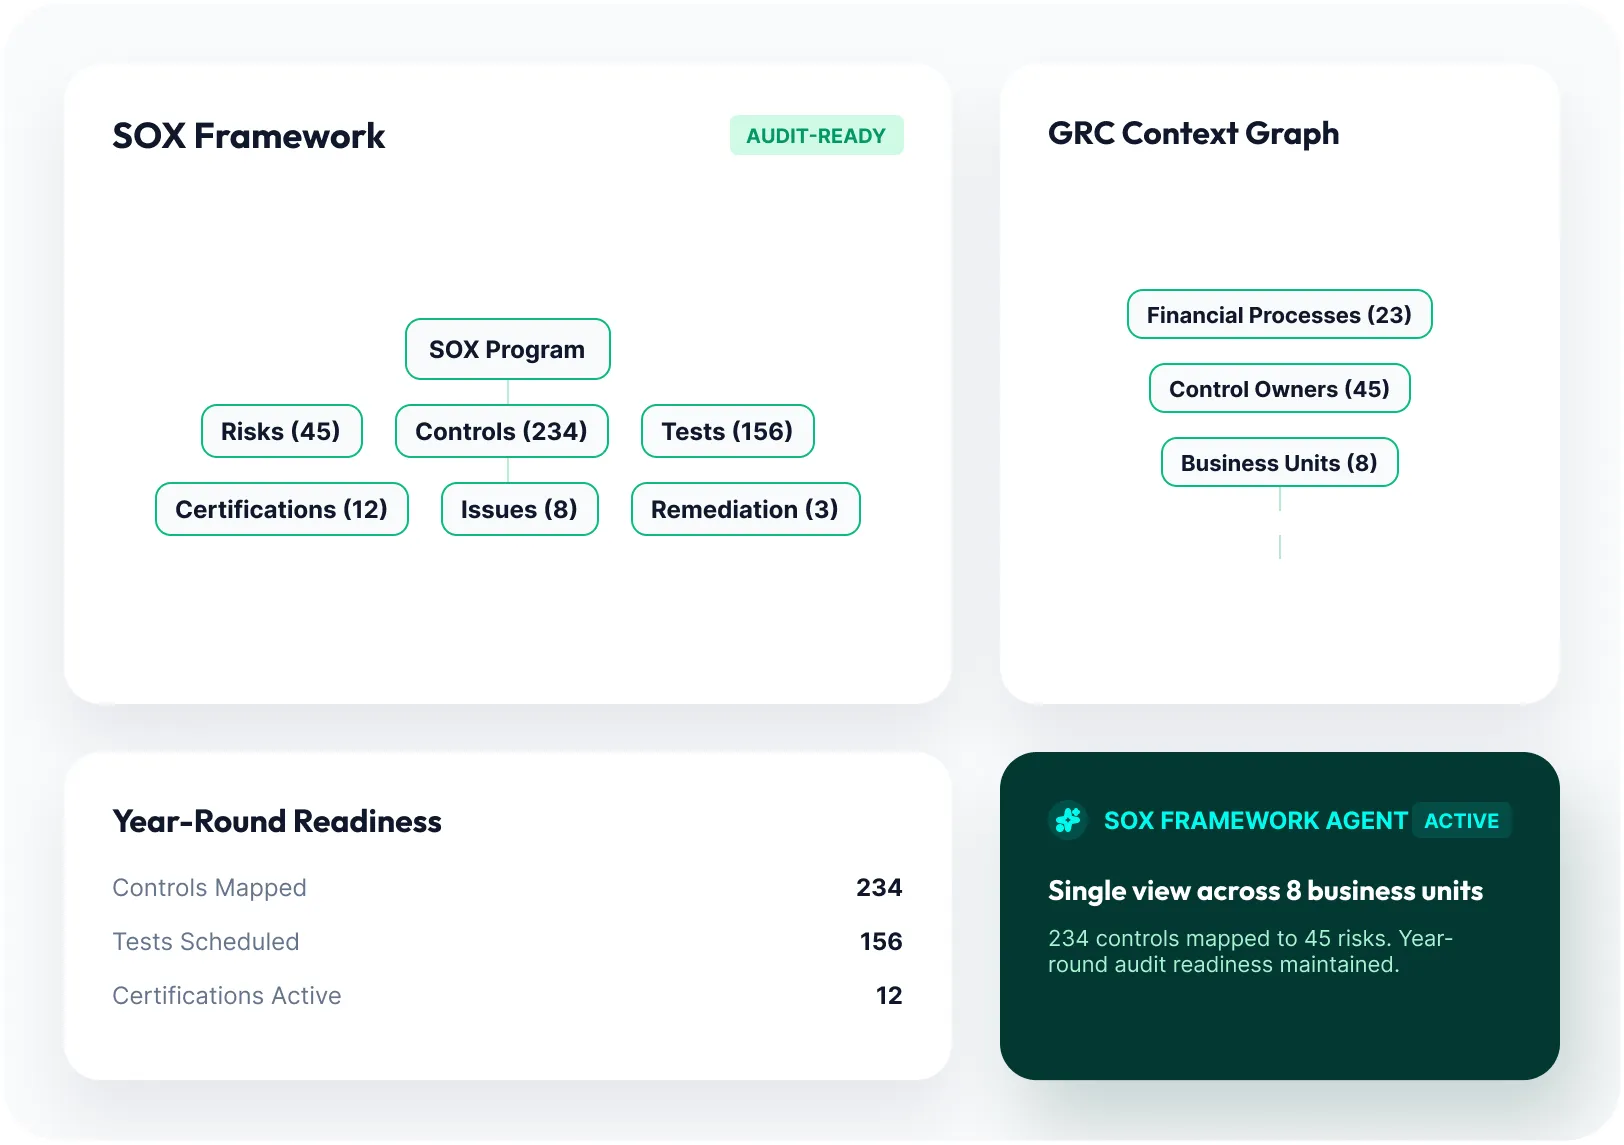Click the SOX FRAMEWORK AGENT title
The image size is (1624, 1145).
[1256, 821]
